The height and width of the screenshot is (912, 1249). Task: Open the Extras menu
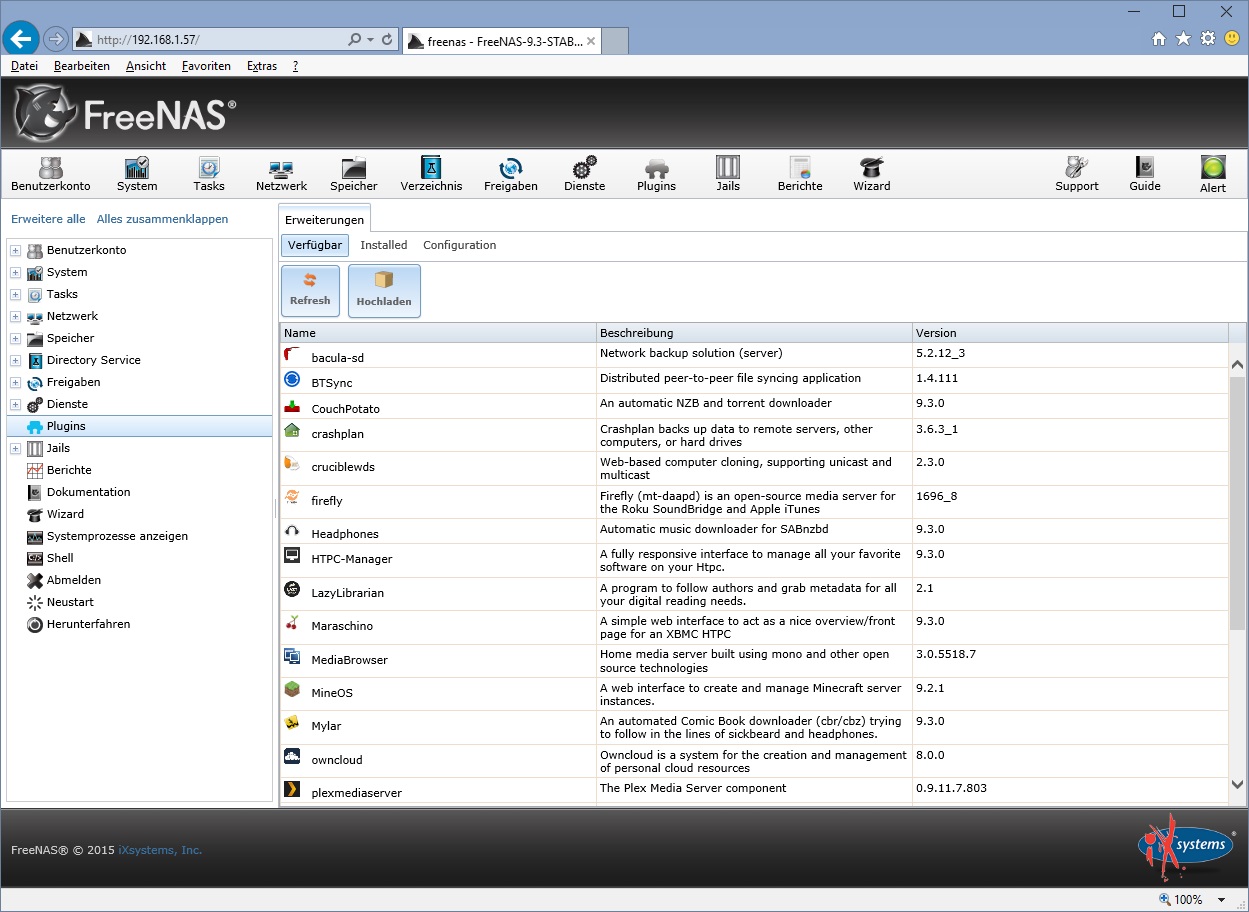click(x=262, y=66)
